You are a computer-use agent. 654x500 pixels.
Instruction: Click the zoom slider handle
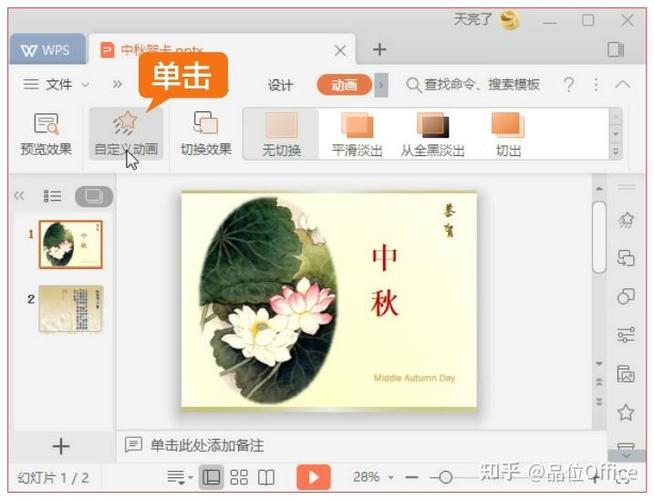[x=445, y=477]
